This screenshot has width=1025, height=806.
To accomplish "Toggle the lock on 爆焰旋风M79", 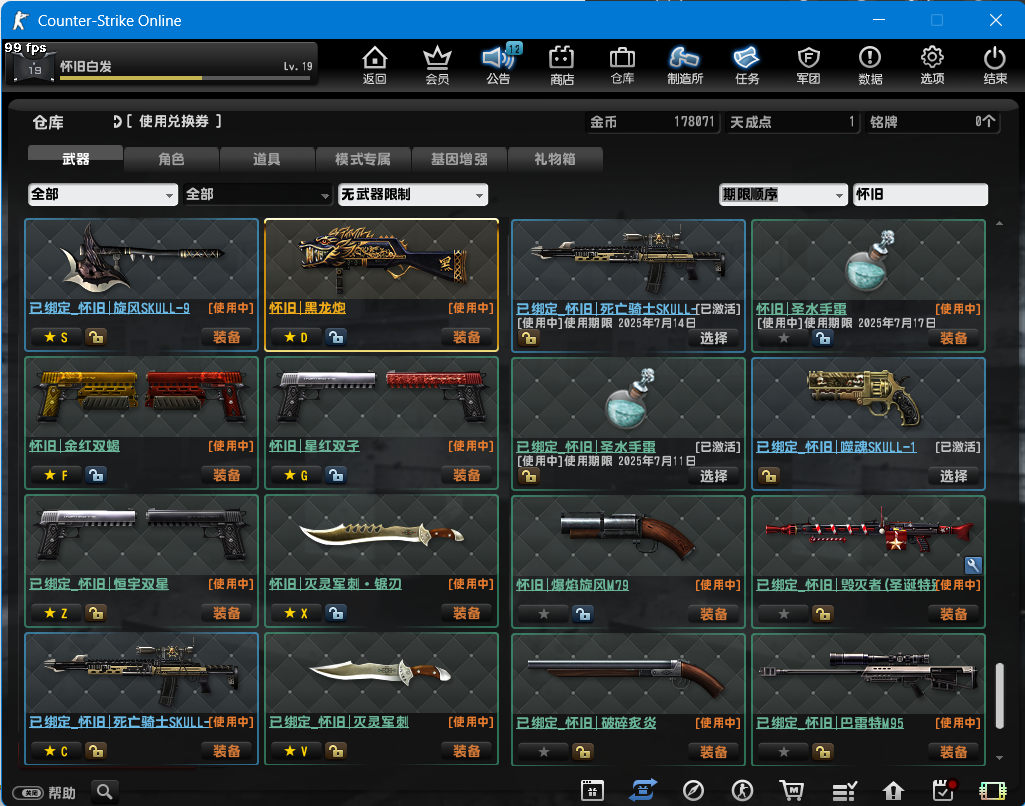I will click(582, 614).
